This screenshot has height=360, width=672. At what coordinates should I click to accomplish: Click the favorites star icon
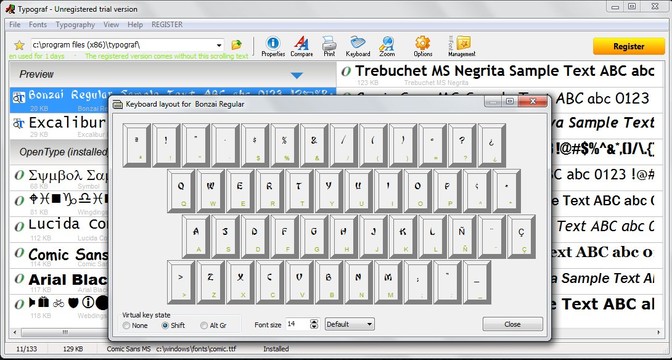click(x=19, y=45)
